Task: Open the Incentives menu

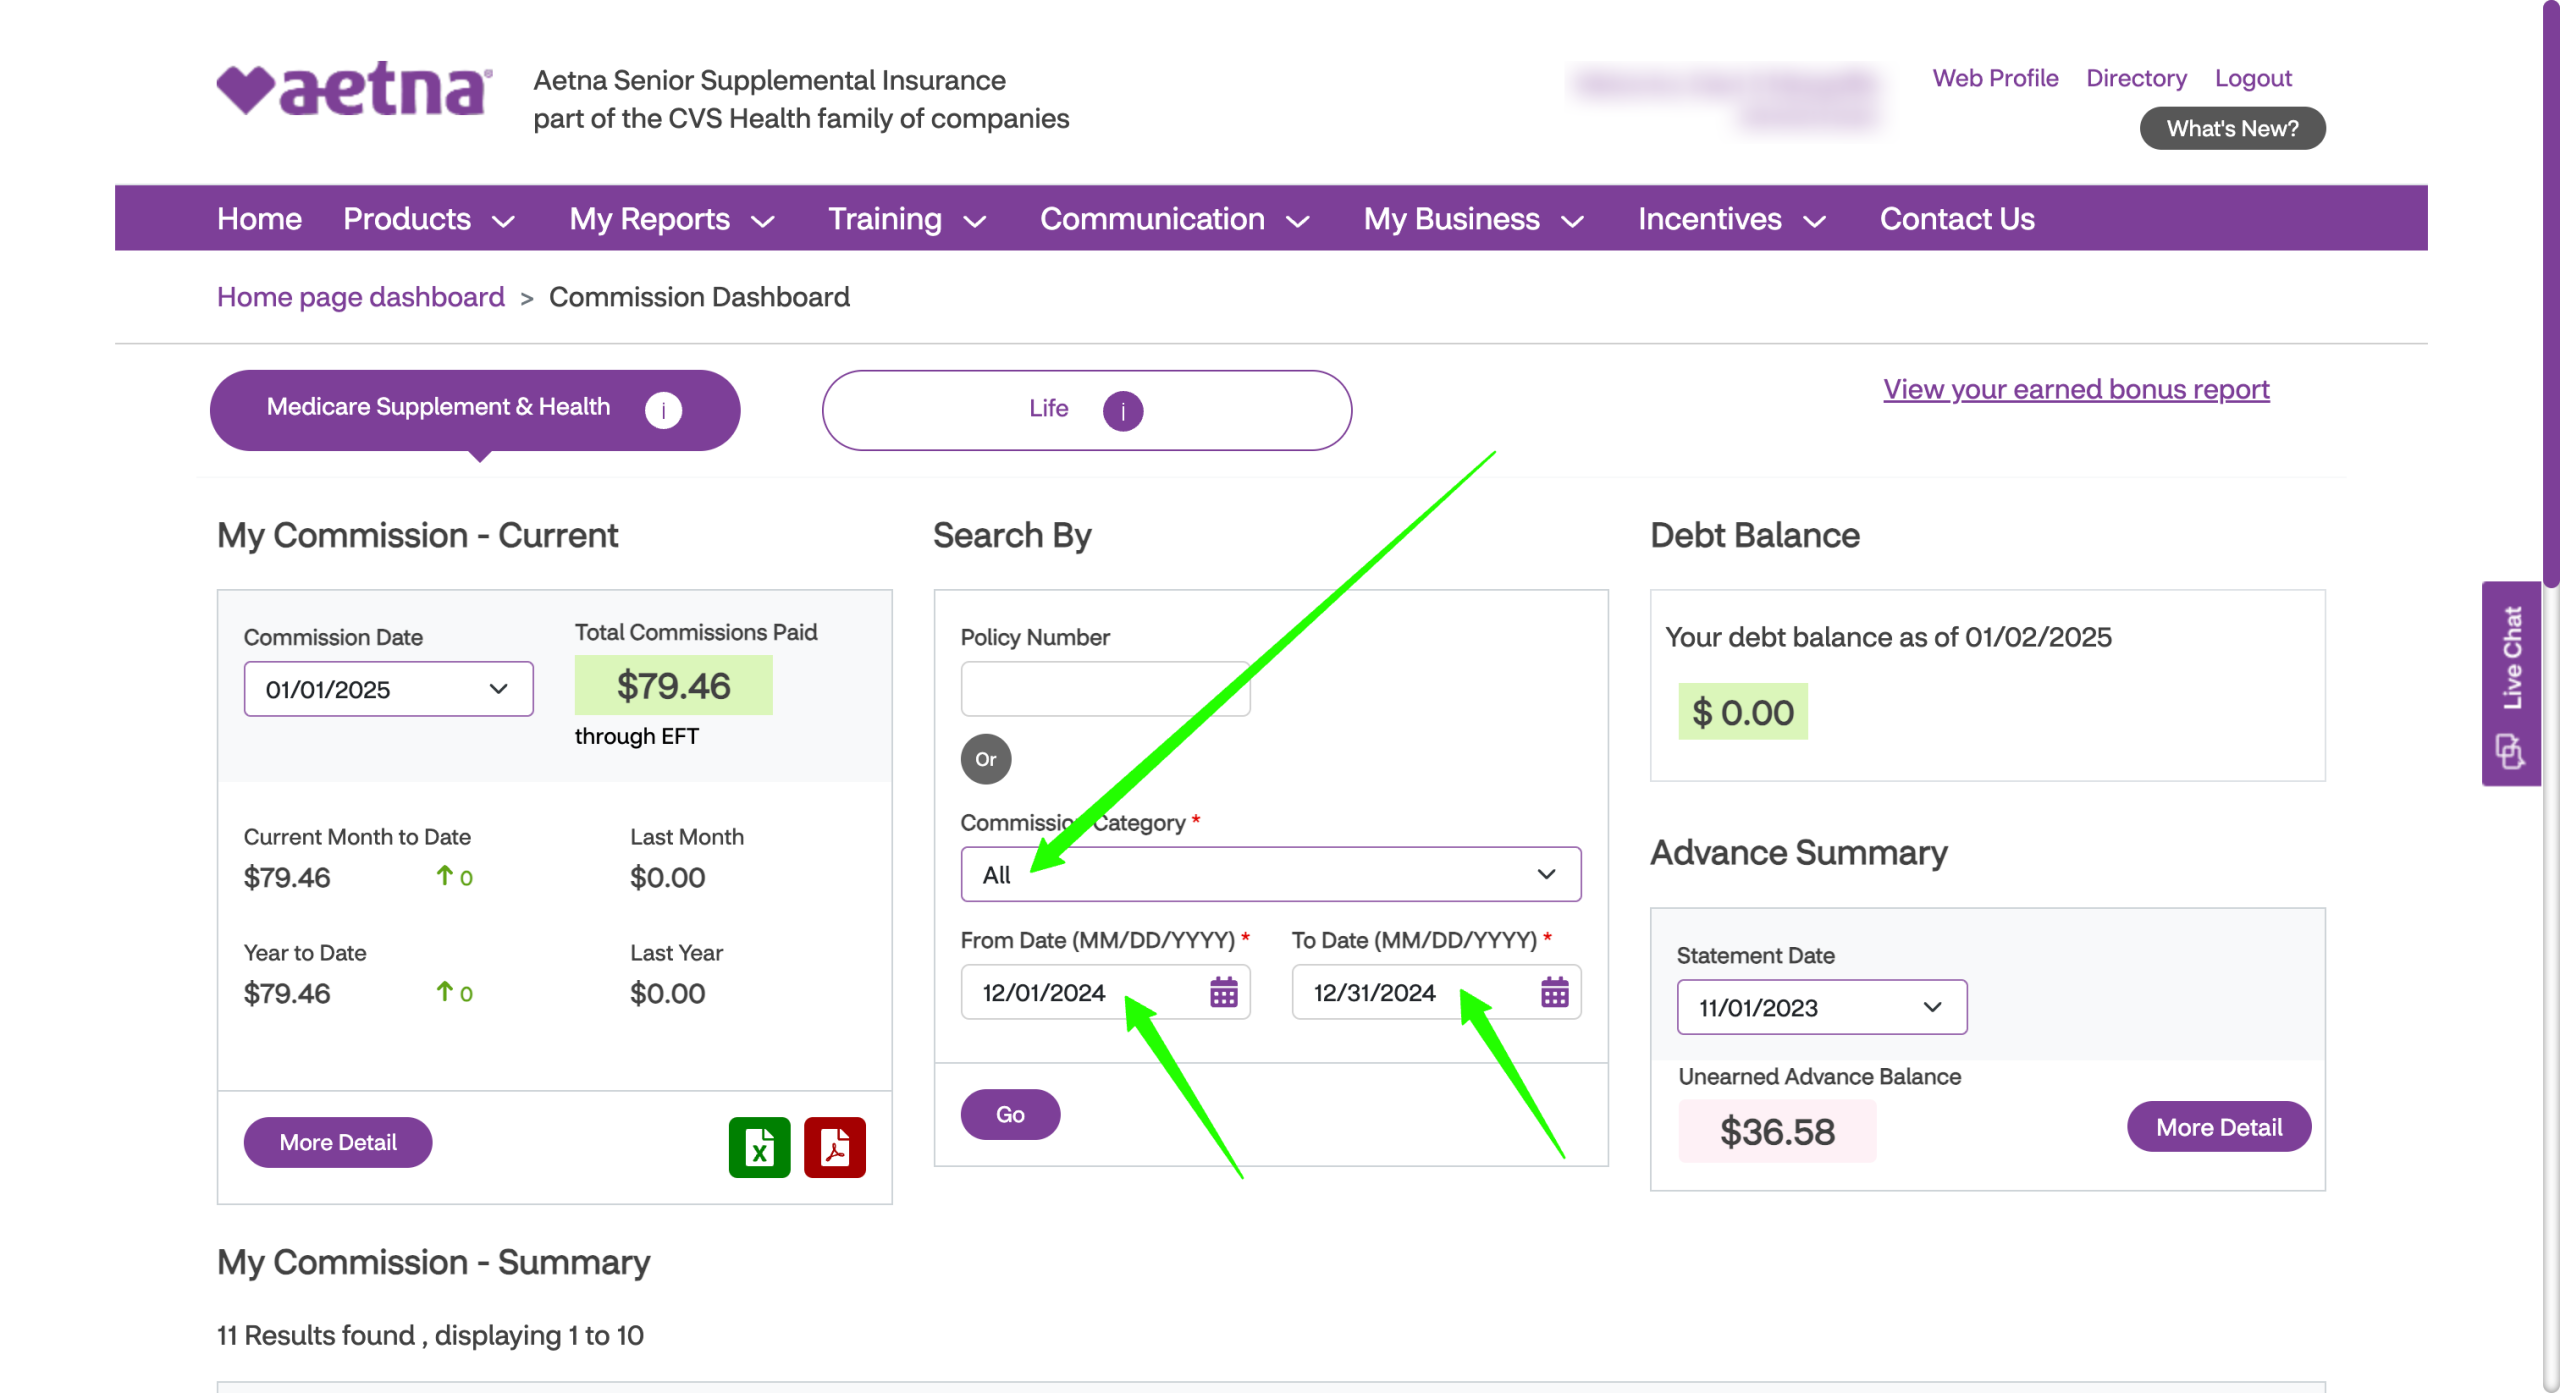Action: [1731, 218]
